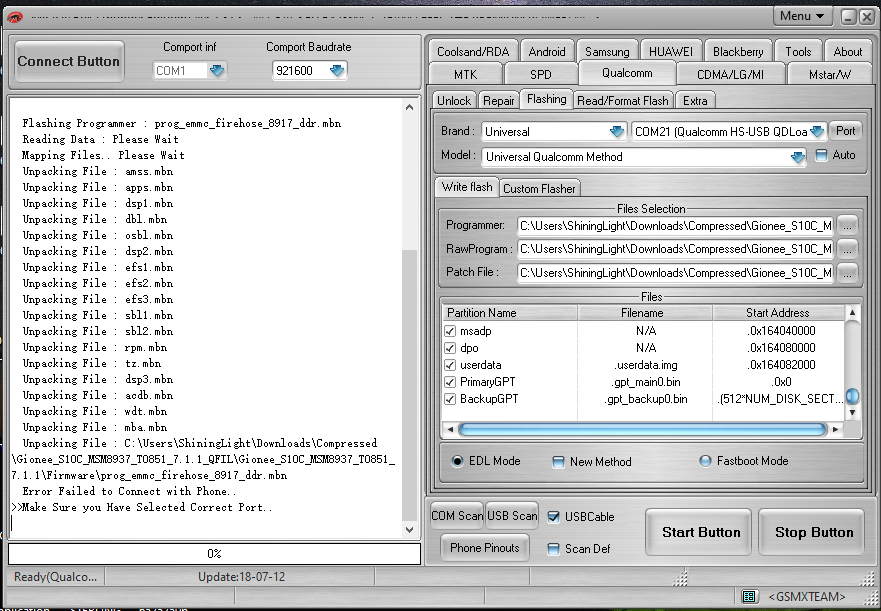Open the CDMA/LG/MI tab

(x=730, y=74)
